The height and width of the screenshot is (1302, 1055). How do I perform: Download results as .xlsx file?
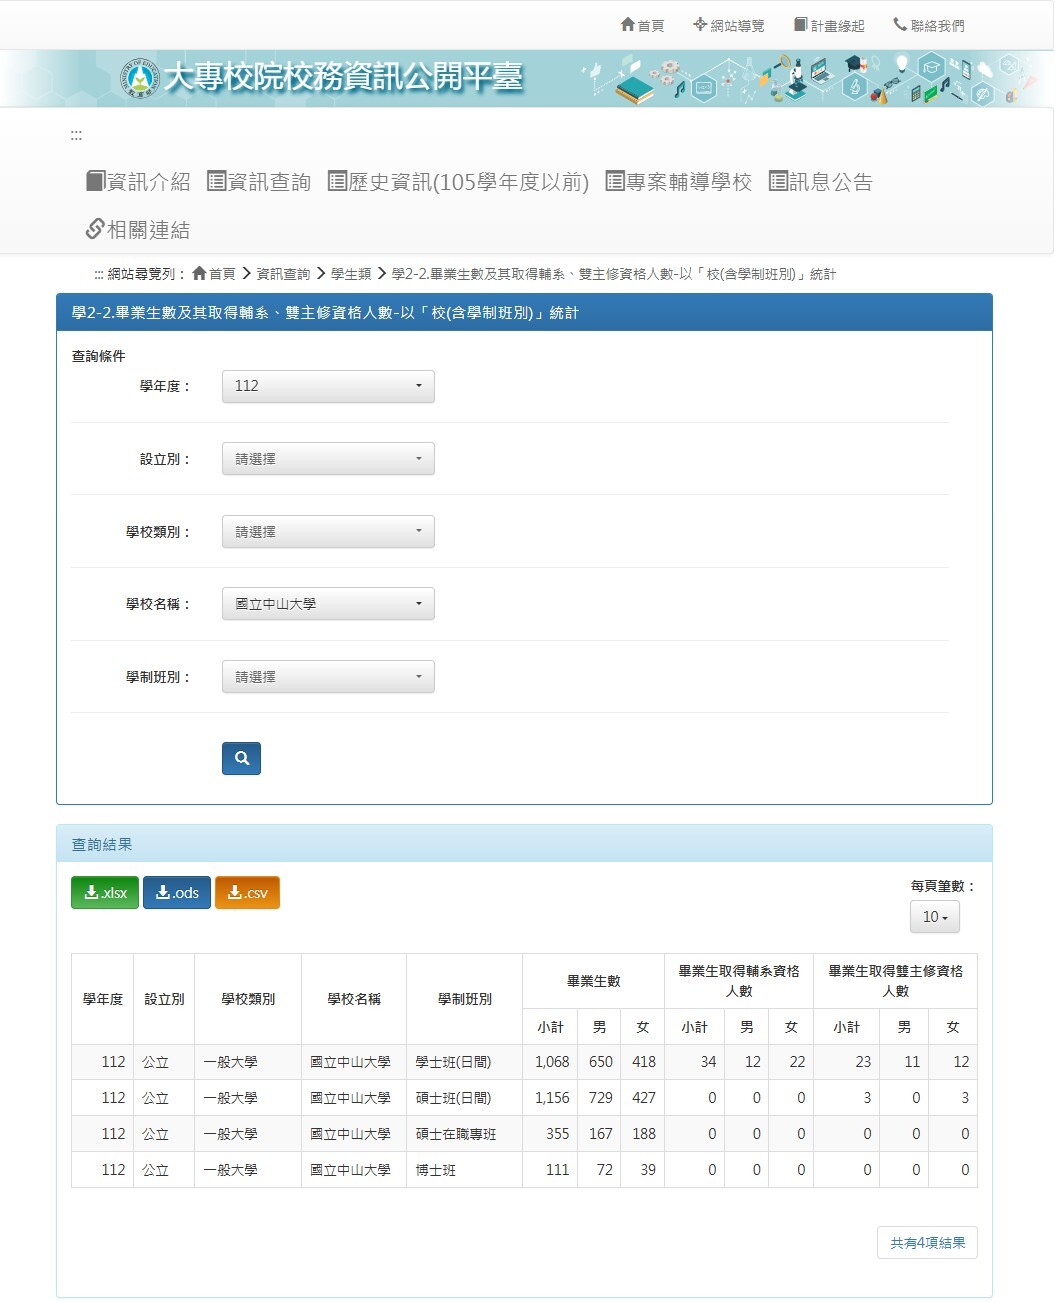coord(105,893)
